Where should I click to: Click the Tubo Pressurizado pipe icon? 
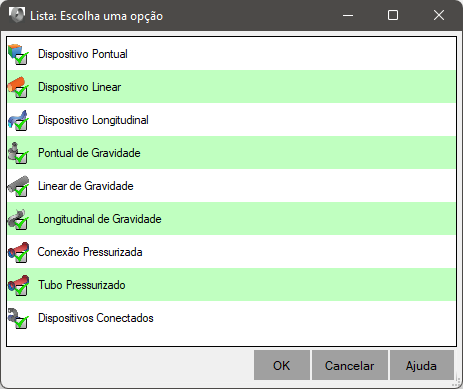[x=18, y=285]
